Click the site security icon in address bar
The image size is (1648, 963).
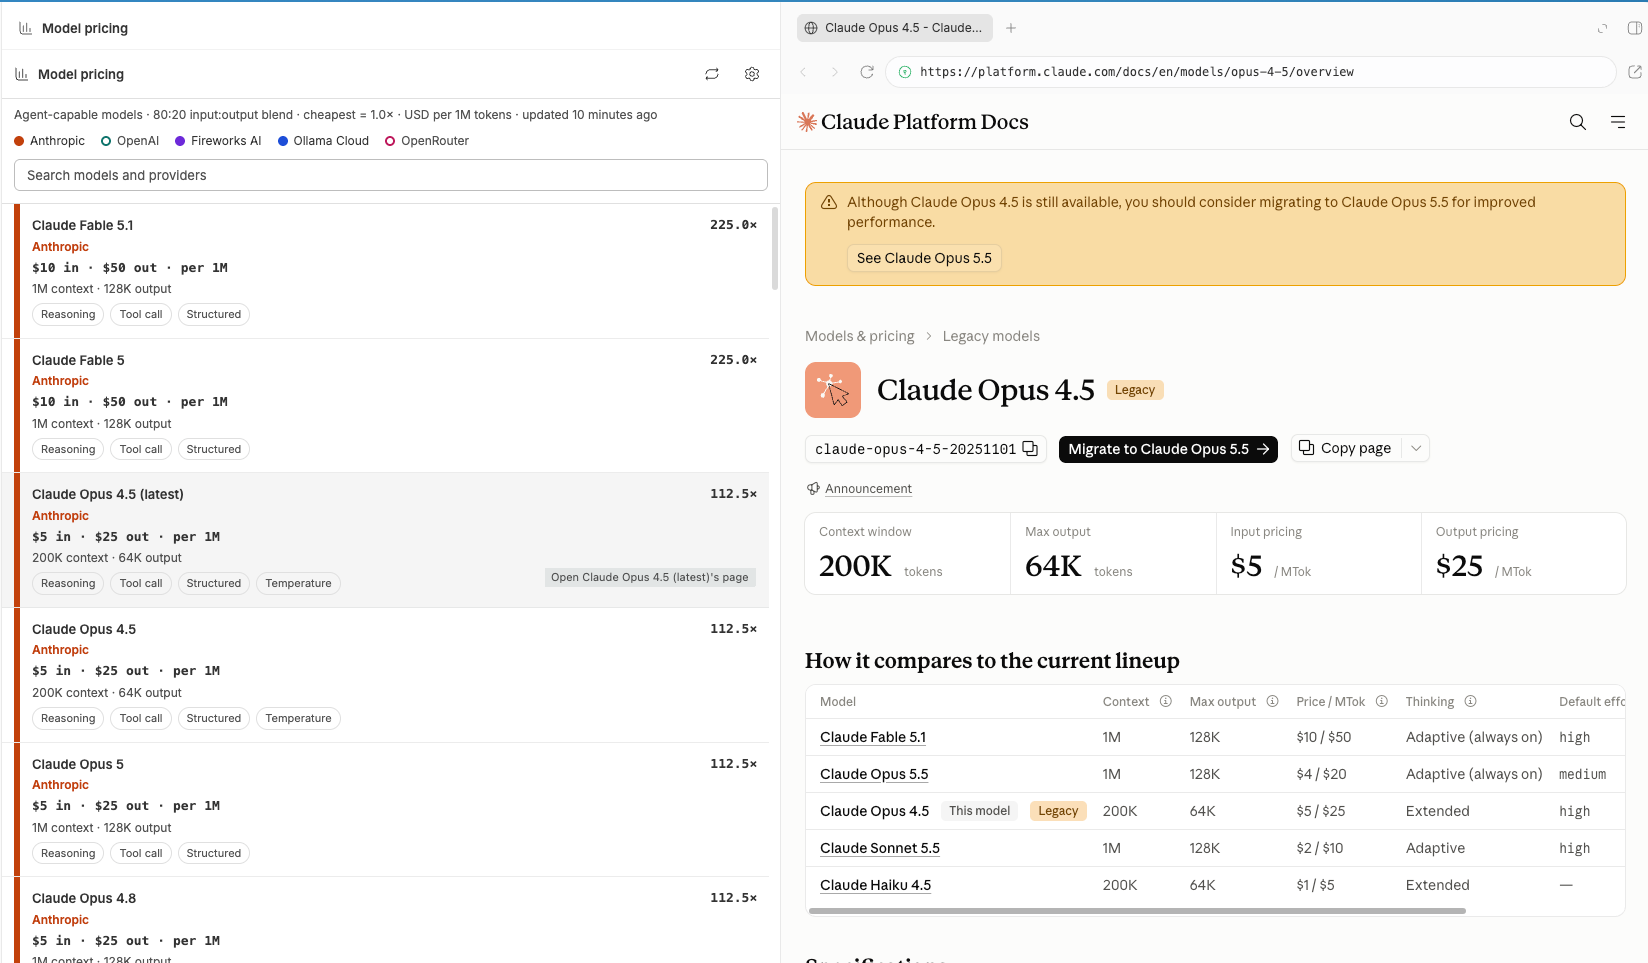pyautogui.click(x=905, y=72)
